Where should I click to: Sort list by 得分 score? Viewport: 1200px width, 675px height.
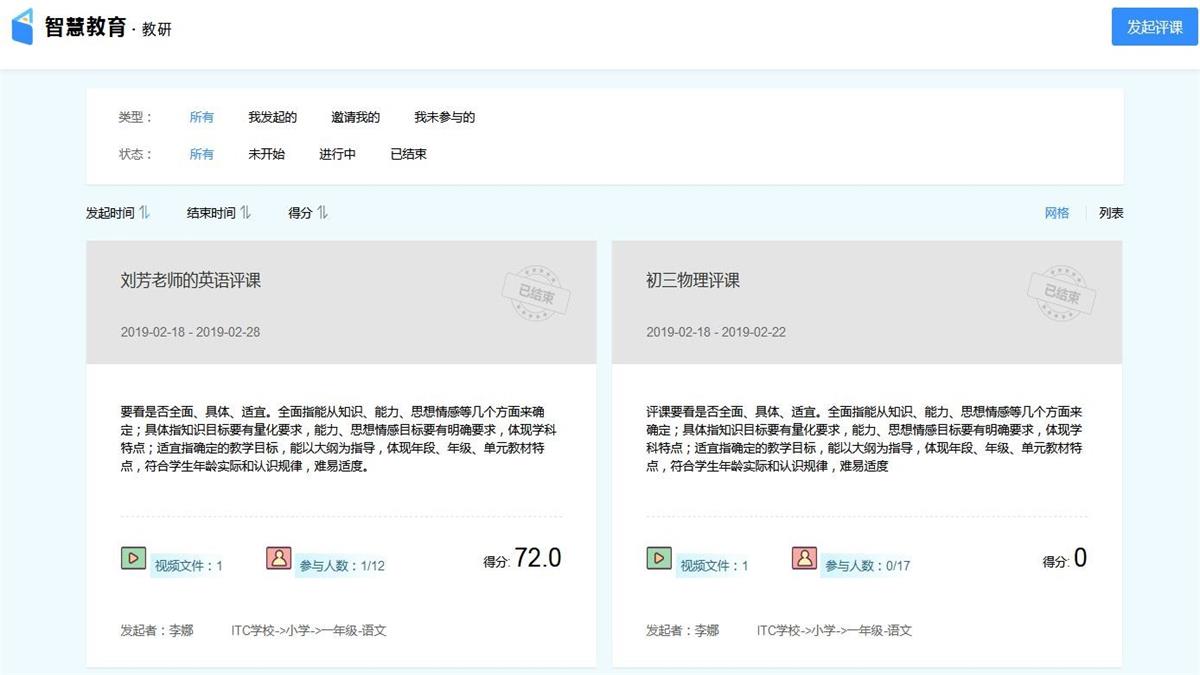322,213
